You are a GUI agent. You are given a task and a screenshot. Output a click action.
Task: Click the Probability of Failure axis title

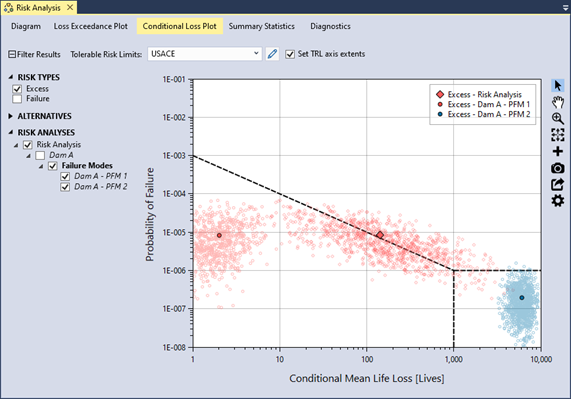pyautogui.click(x=150, y=214)
